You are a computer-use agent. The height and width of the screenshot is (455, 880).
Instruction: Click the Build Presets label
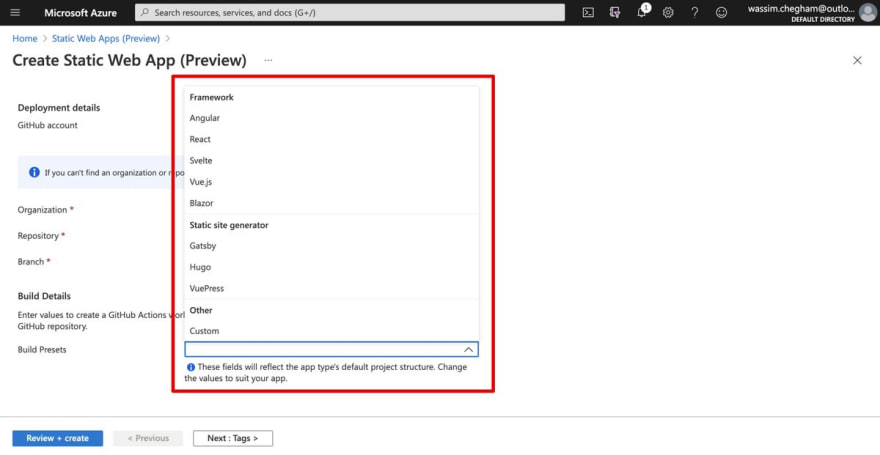[42, 350]
